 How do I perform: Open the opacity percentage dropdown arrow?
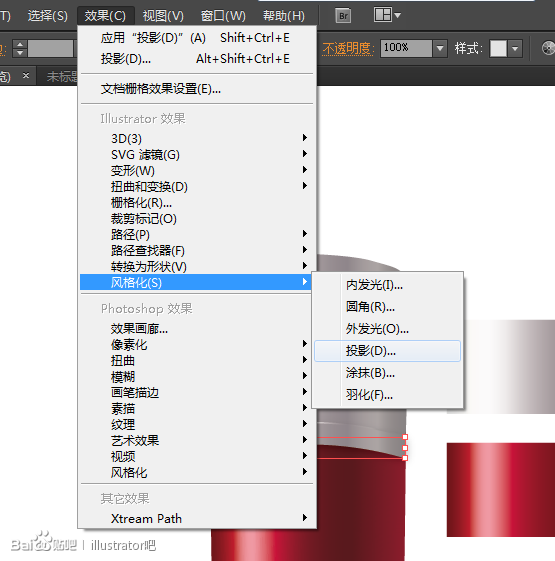(440, 48)
